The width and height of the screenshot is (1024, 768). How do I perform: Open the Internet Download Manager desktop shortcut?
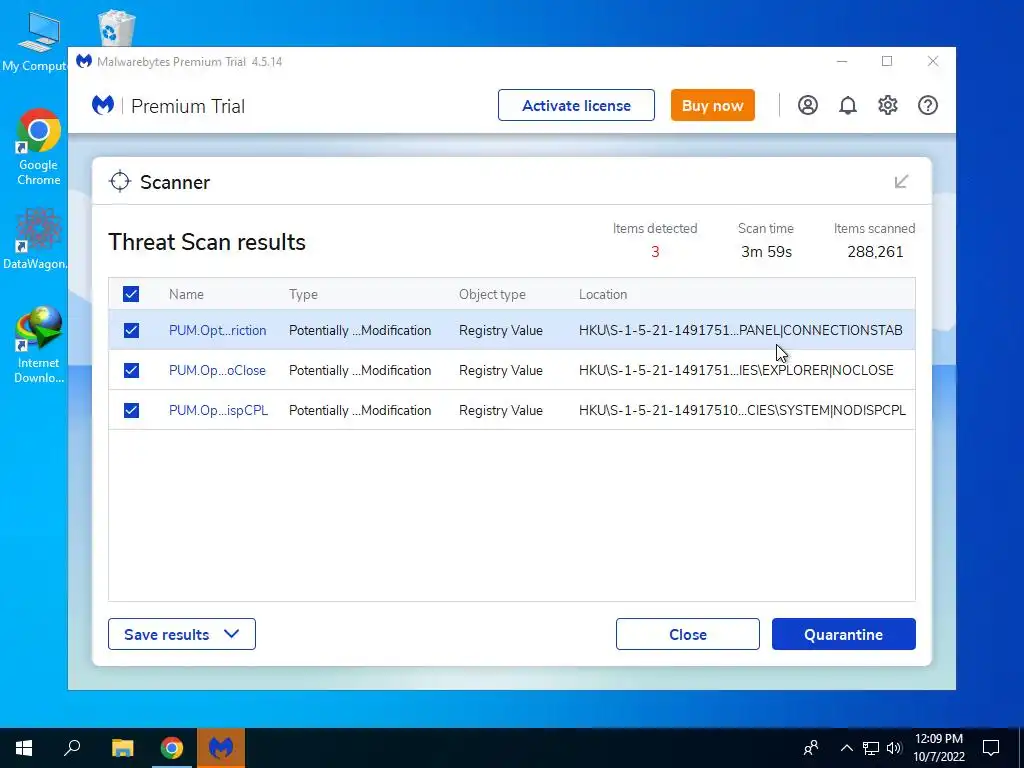(x=39, y=345)
